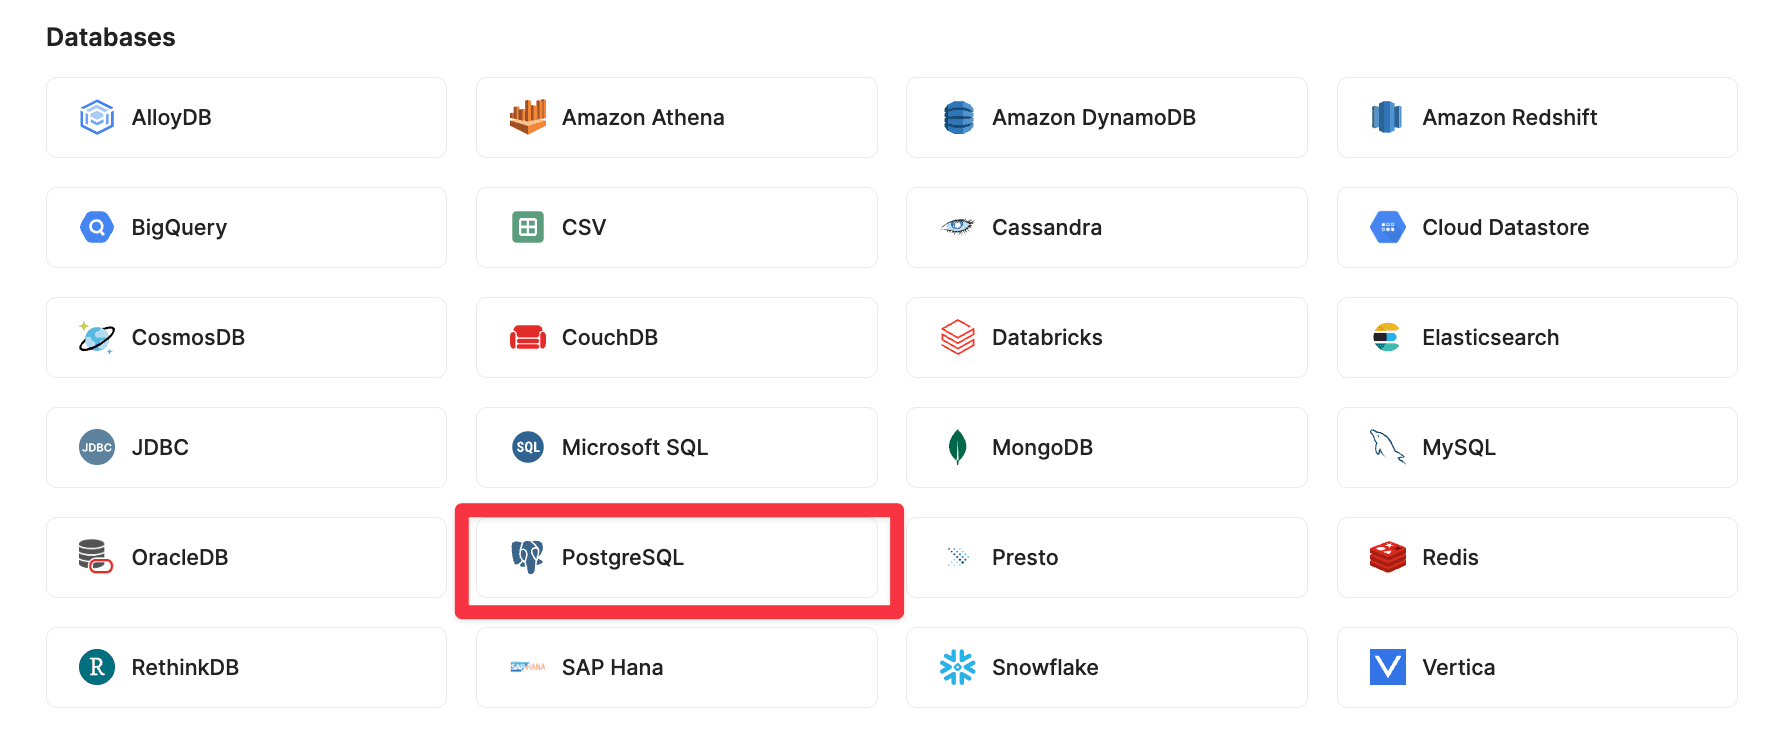Click the Cassandra eye icon
1780x752 pixels.
(957, 227)
